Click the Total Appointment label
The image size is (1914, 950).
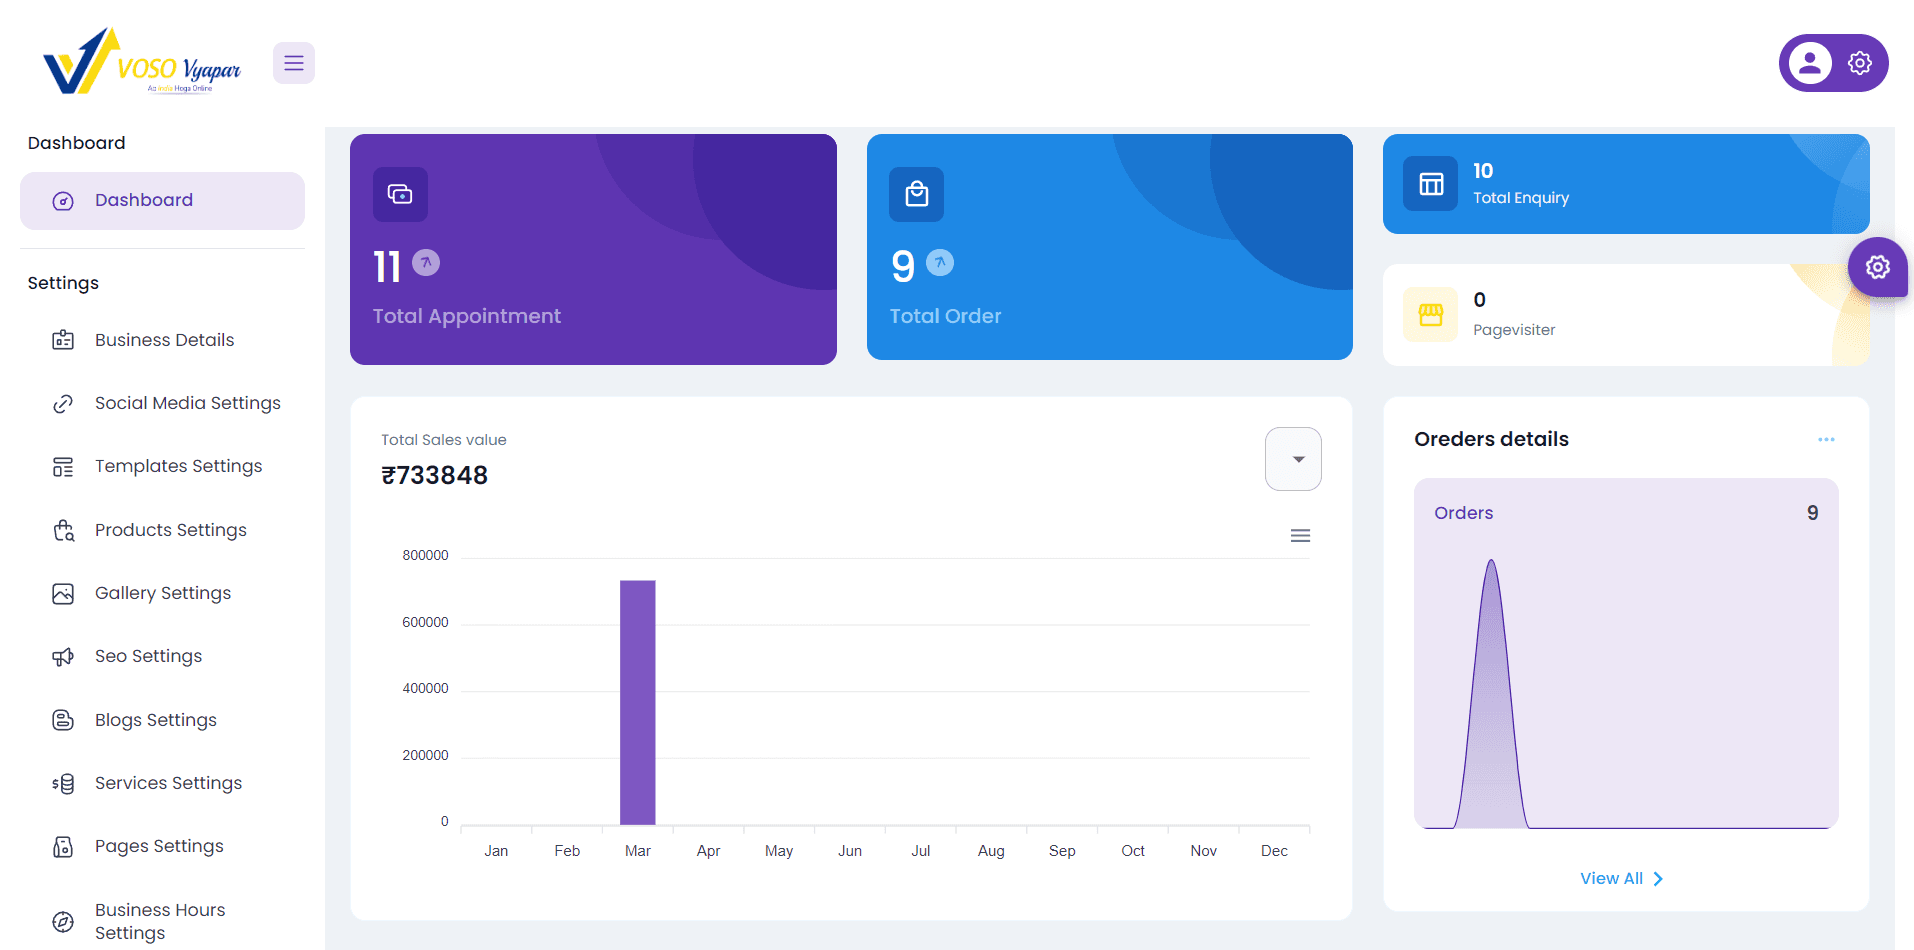point(466,316)
